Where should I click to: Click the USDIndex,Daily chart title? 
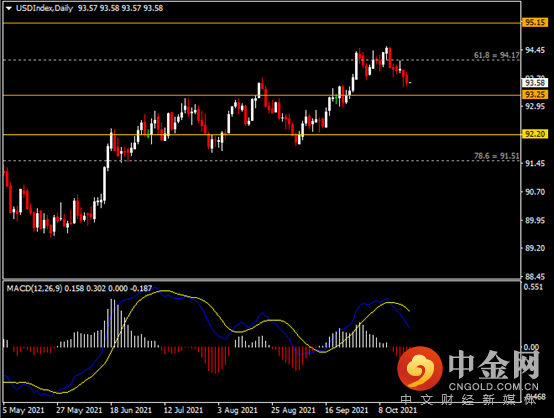[x=45, y=8]
